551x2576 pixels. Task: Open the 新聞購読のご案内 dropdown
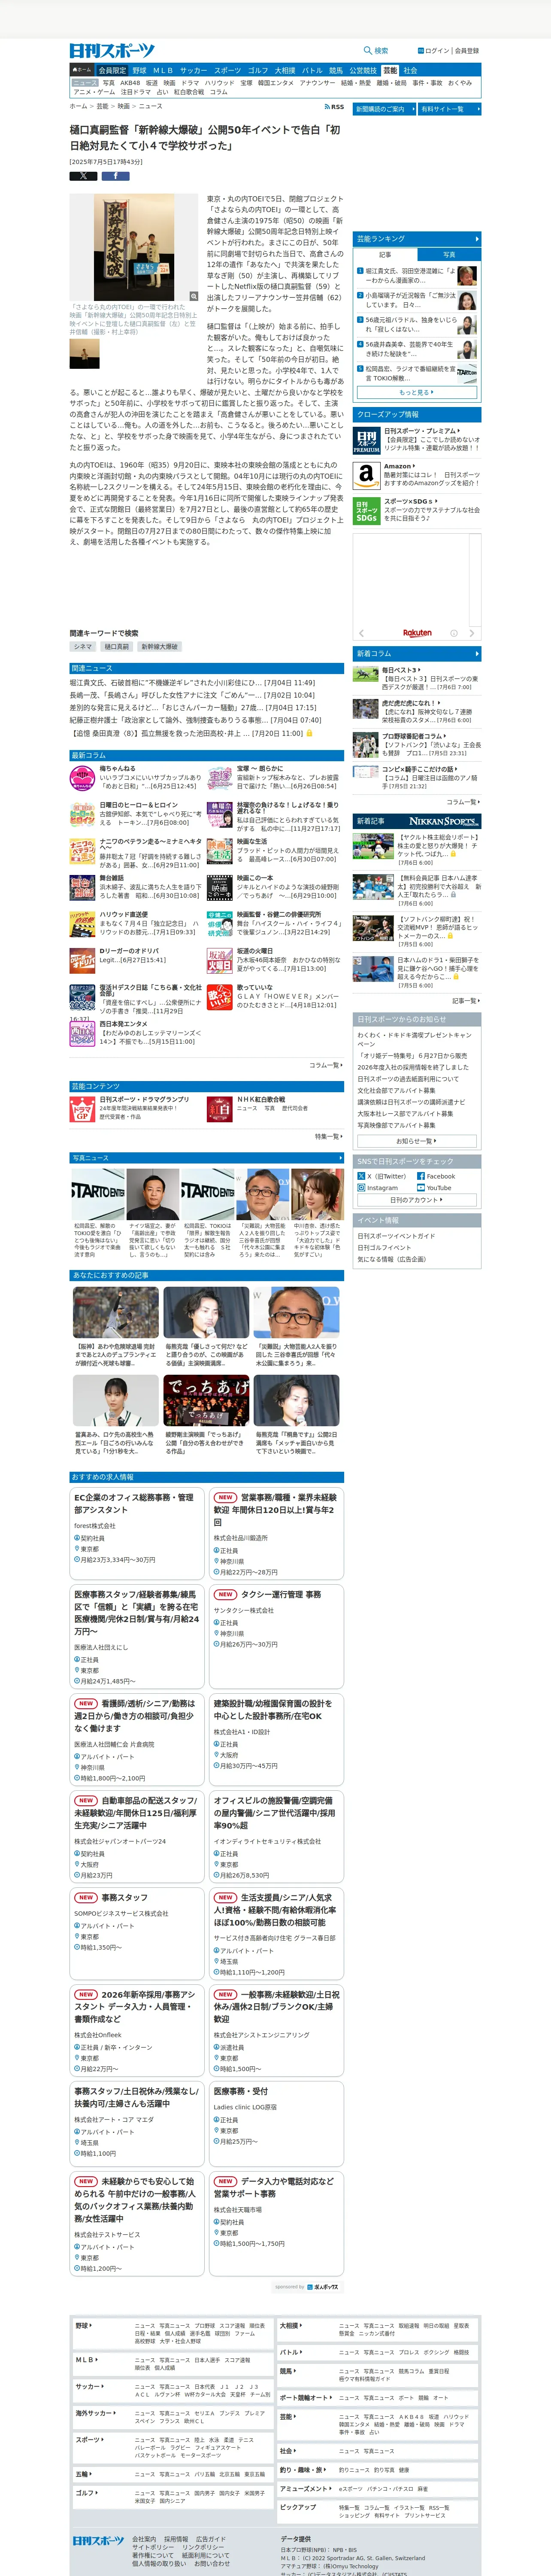[384, 109]
